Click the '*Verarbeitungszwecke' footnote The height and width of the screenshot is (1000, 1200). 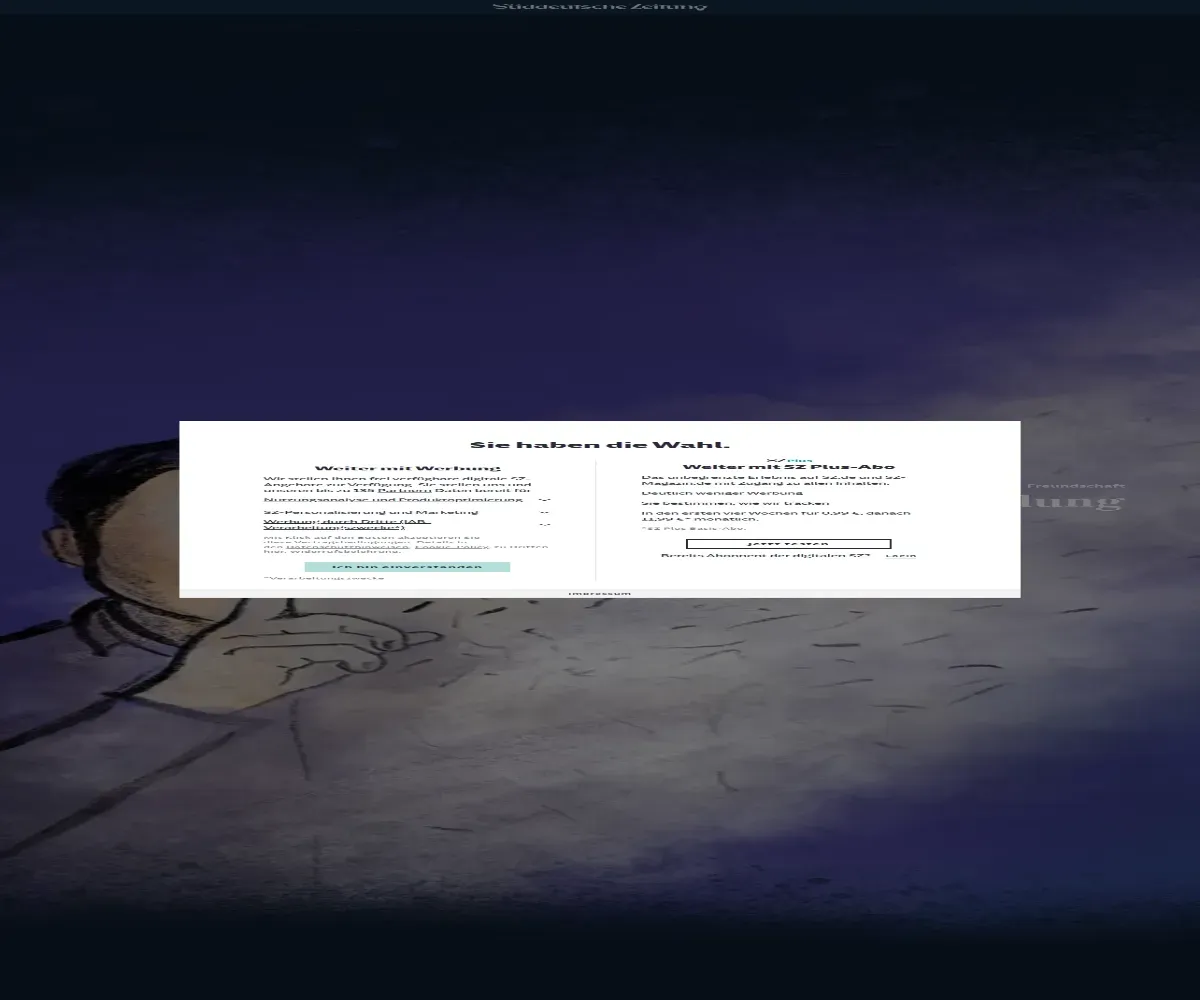pos(324,578)
